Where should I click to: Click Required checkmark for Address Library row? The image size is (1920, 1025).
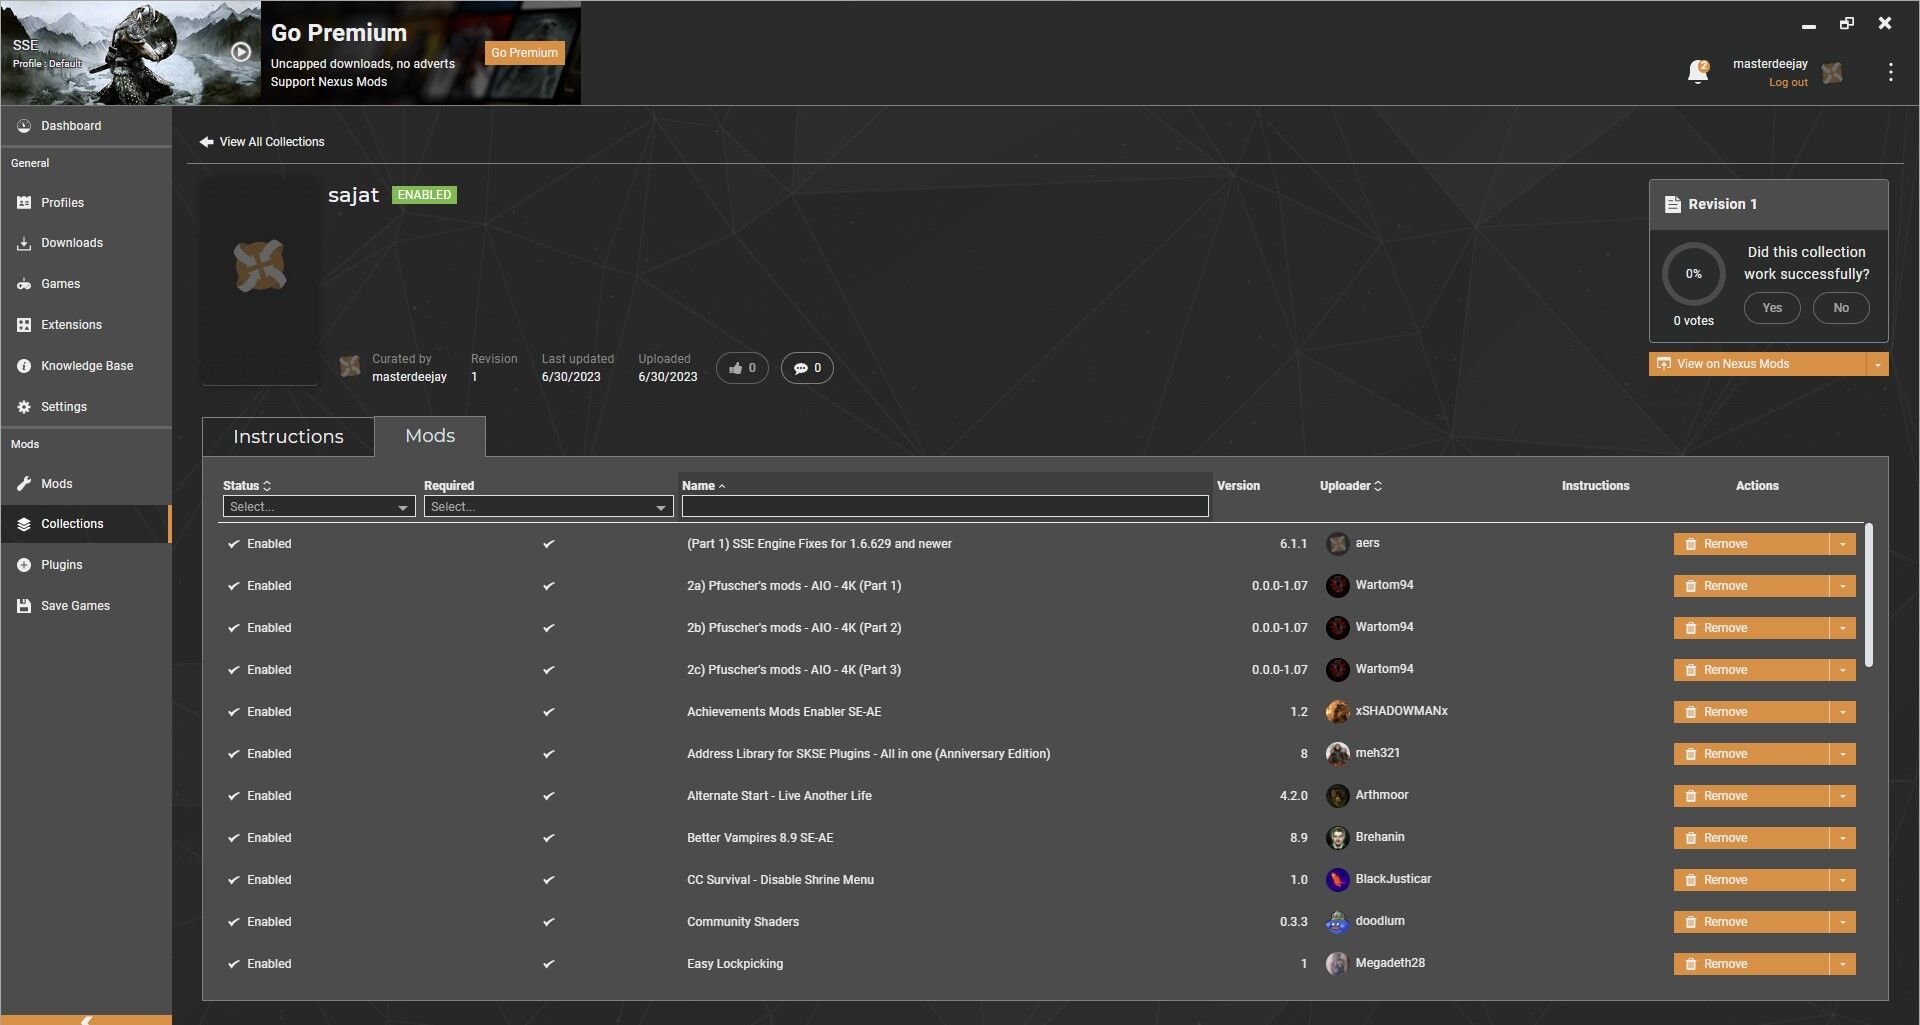click(548, 754)
